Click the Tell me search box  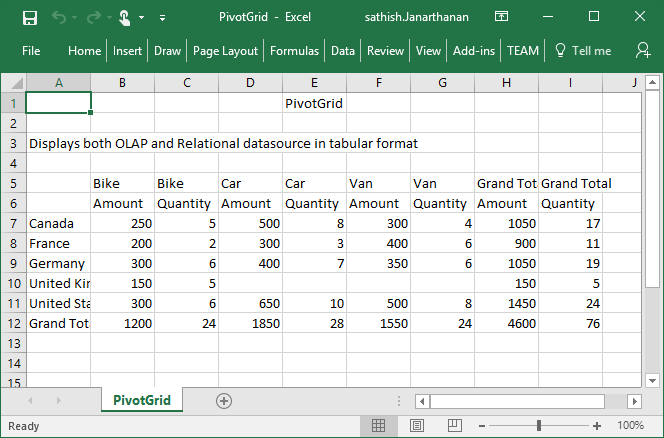coord(589,51)
